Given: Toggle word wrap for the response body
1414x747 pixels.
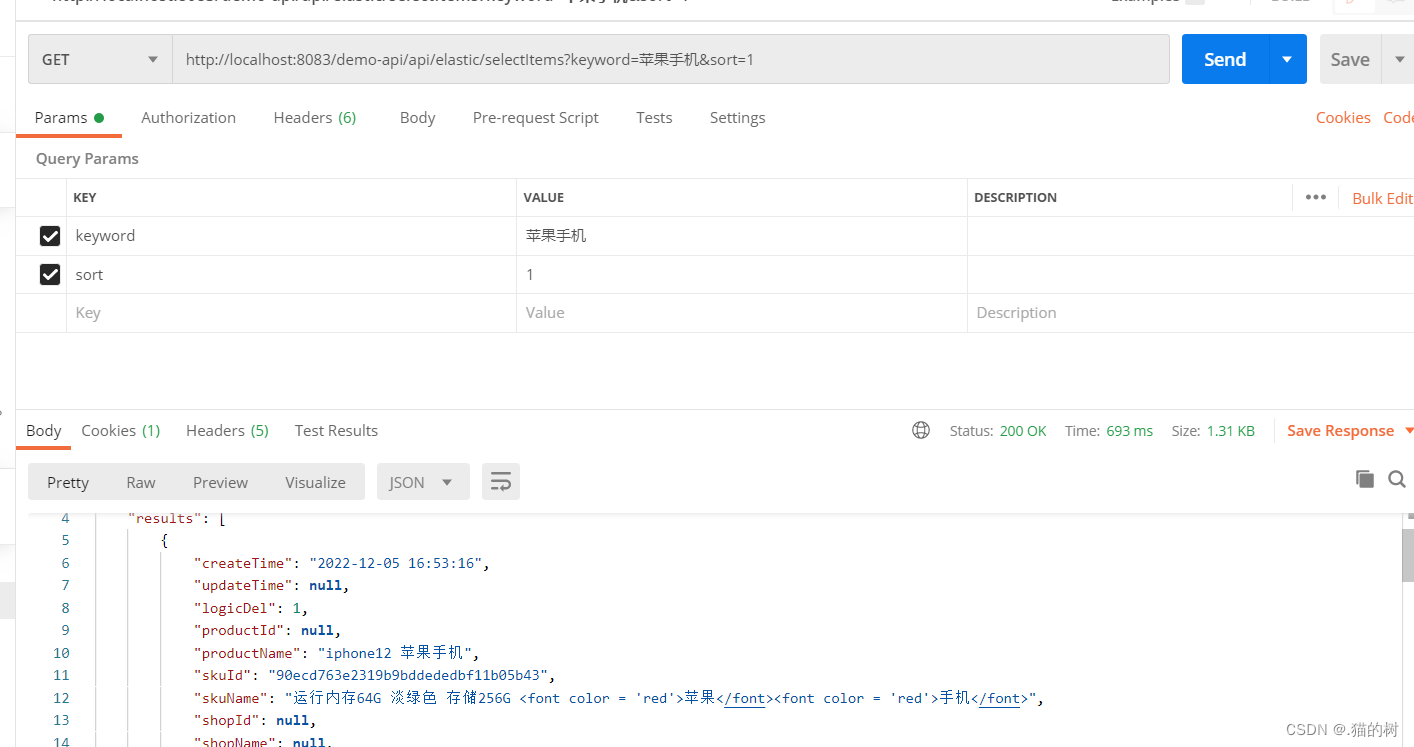Looking at the screenshot, I should click(501, 482).
